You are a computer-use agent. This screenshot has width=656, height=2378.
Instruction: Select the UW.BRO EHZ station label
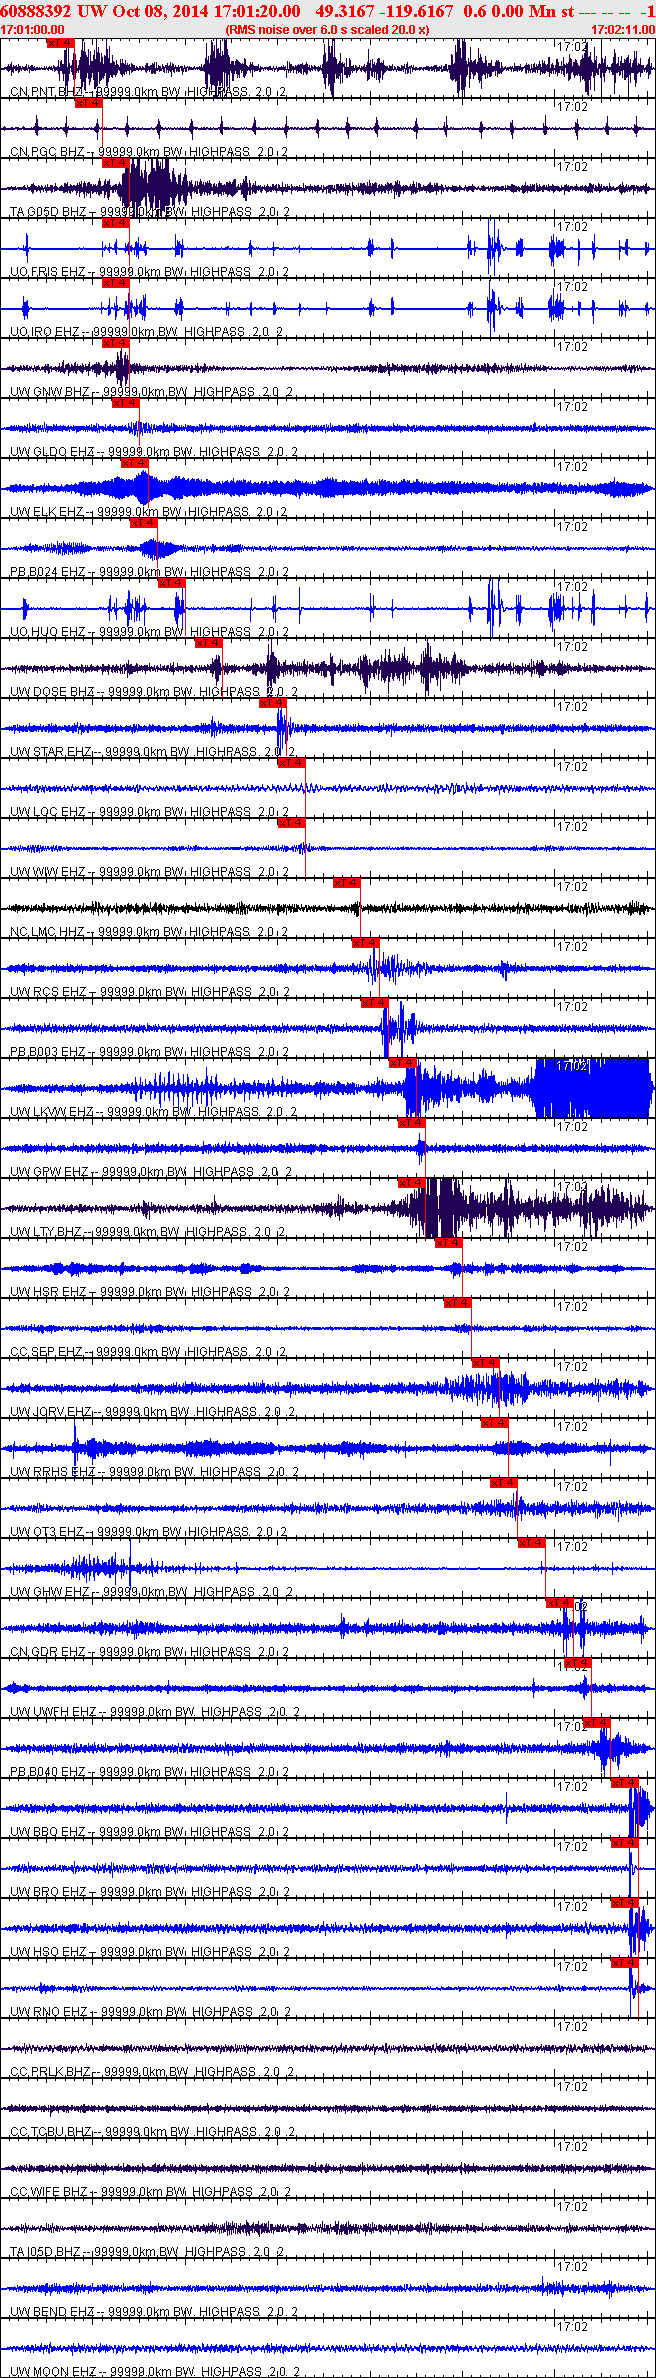coord(48,1892)
